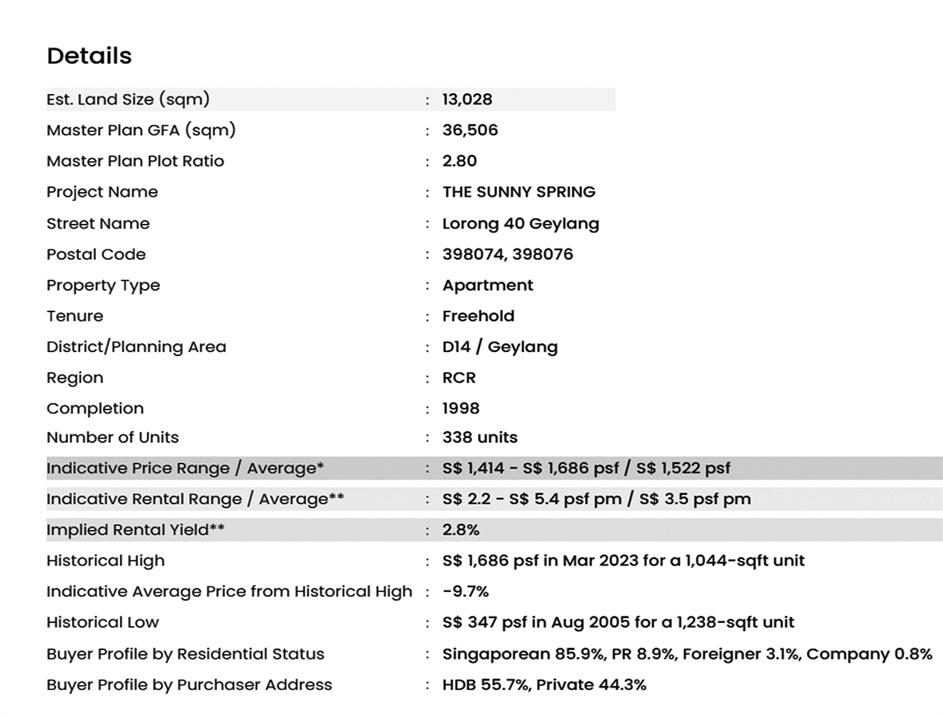Click street name Lorong 40 Geylang
This screenshot has height=717, width=943.
(x=520, y=224)
